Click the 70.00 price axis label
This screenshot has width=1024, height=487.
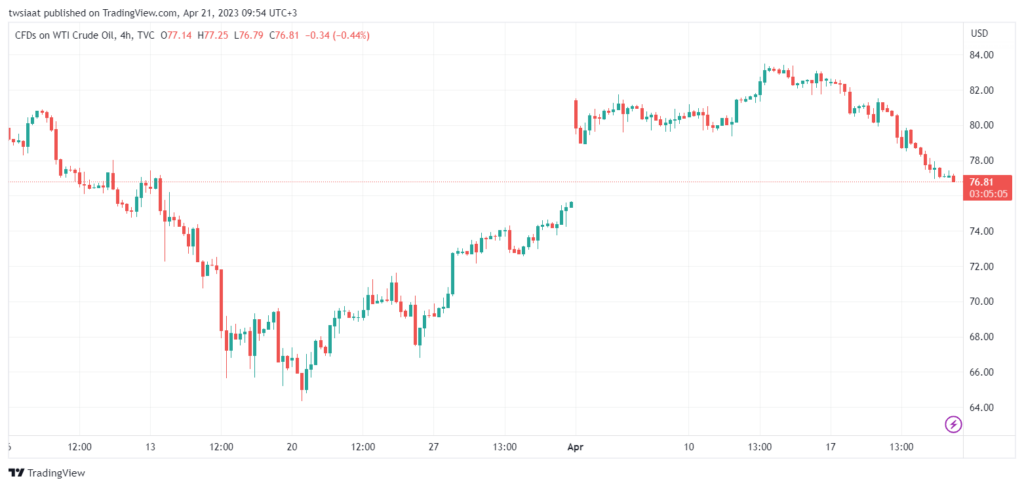pos(981,301)
